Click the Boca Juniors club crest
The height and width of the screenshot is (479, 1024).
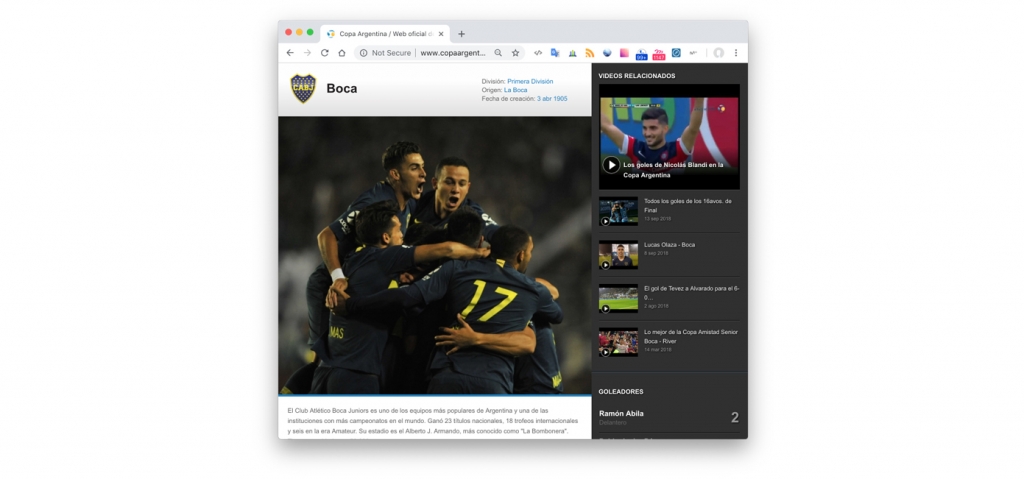point(303,88)
